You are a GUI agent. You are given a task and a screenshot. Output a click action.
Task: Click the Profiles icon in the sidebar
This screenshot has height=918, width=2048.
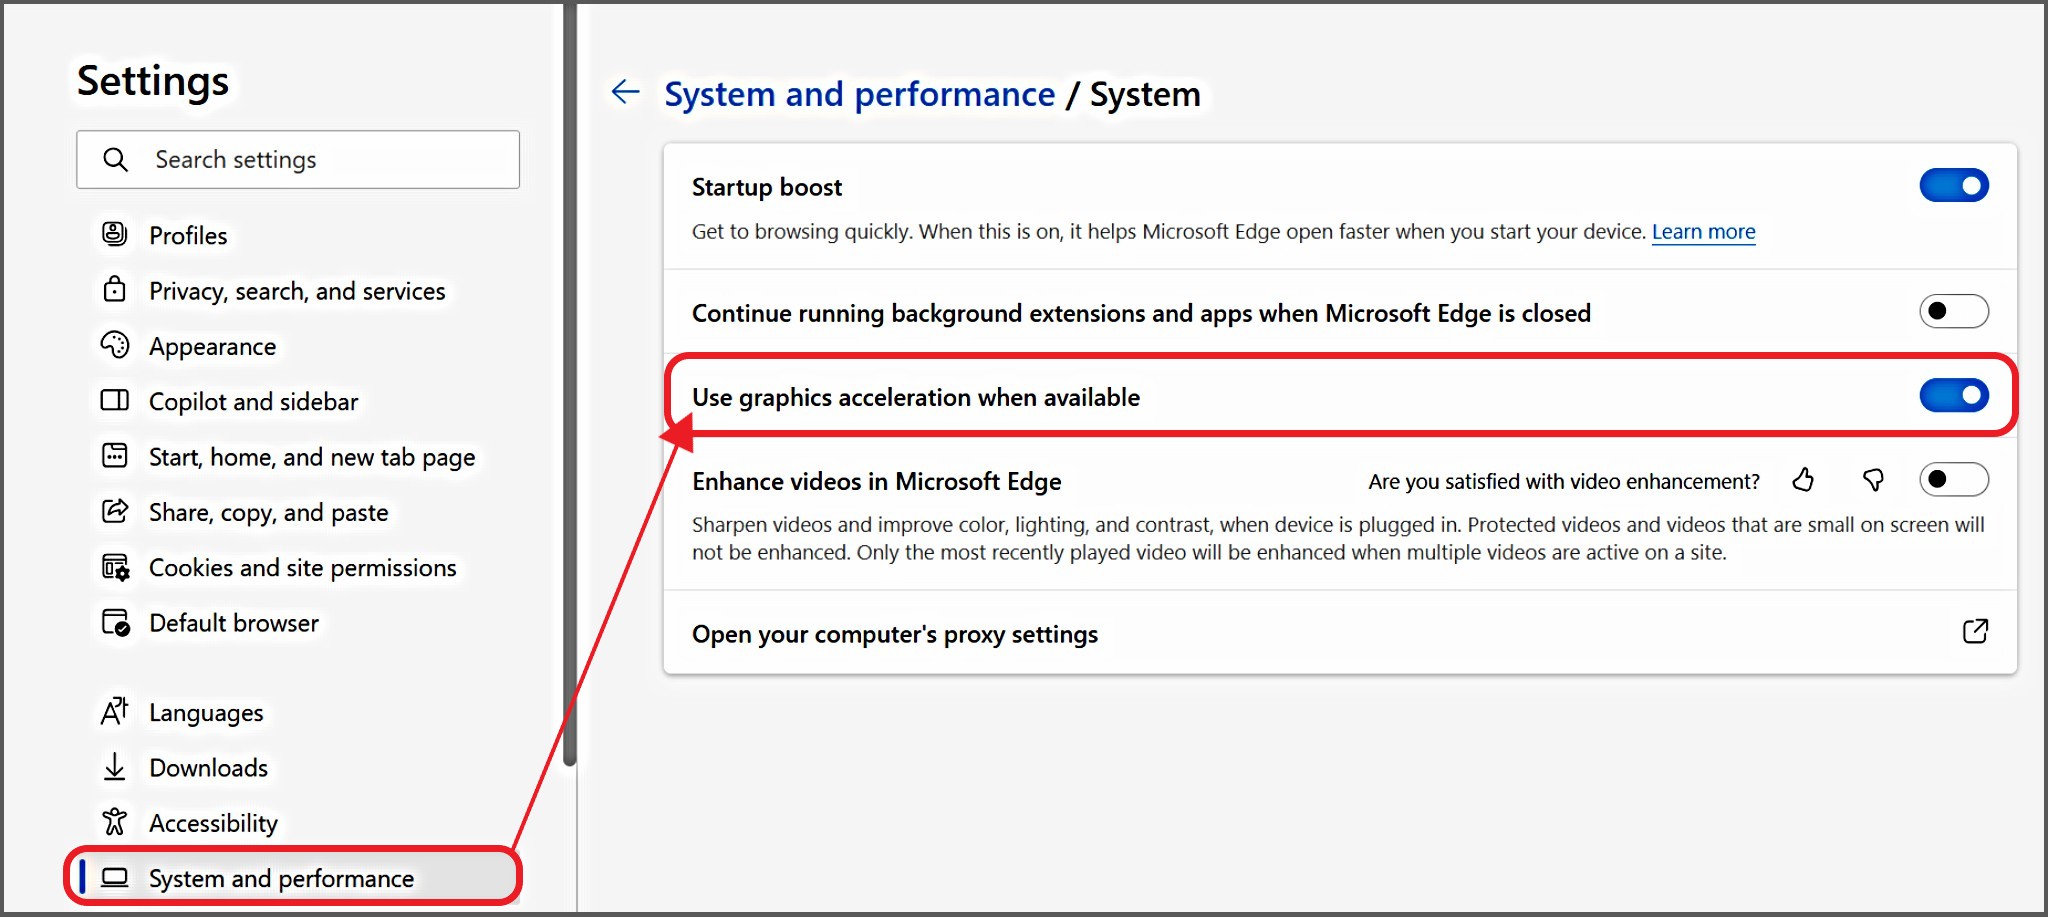click(115, 235)
